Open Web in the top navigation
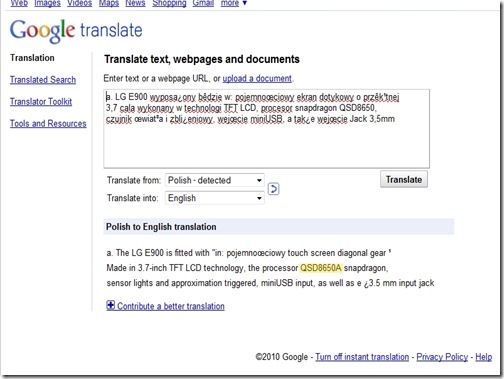The image size is (504, 379). [19, 3]
